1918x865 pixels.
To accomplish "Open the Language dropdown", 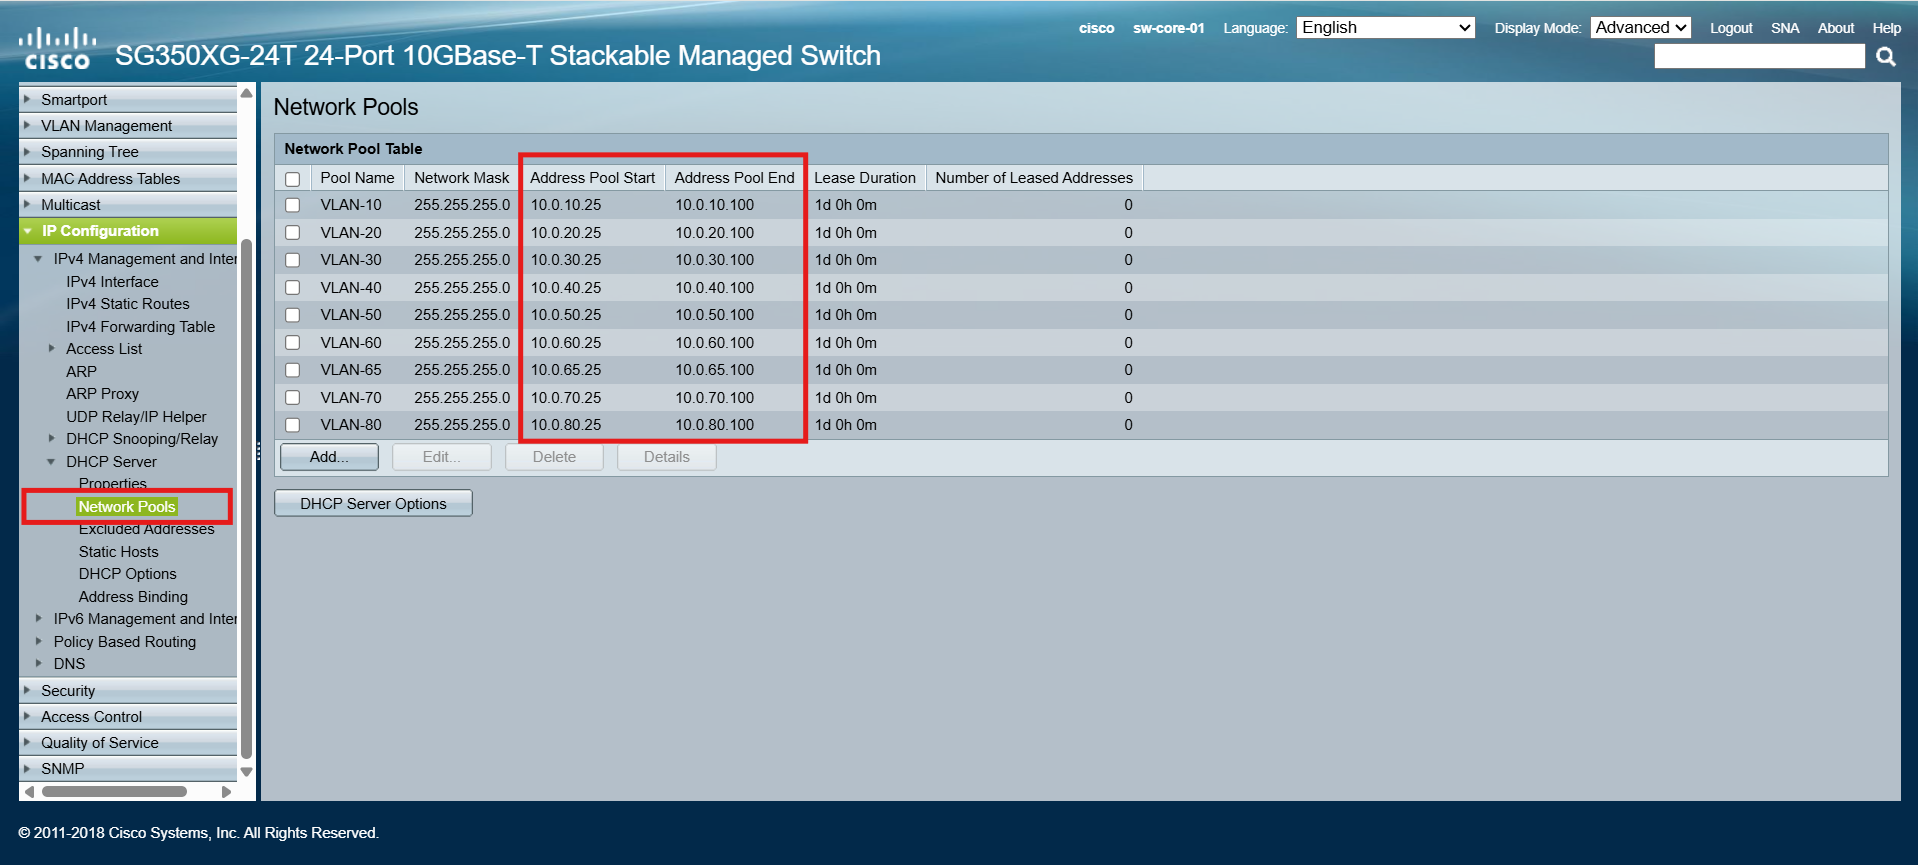I will click(1385, 28).
